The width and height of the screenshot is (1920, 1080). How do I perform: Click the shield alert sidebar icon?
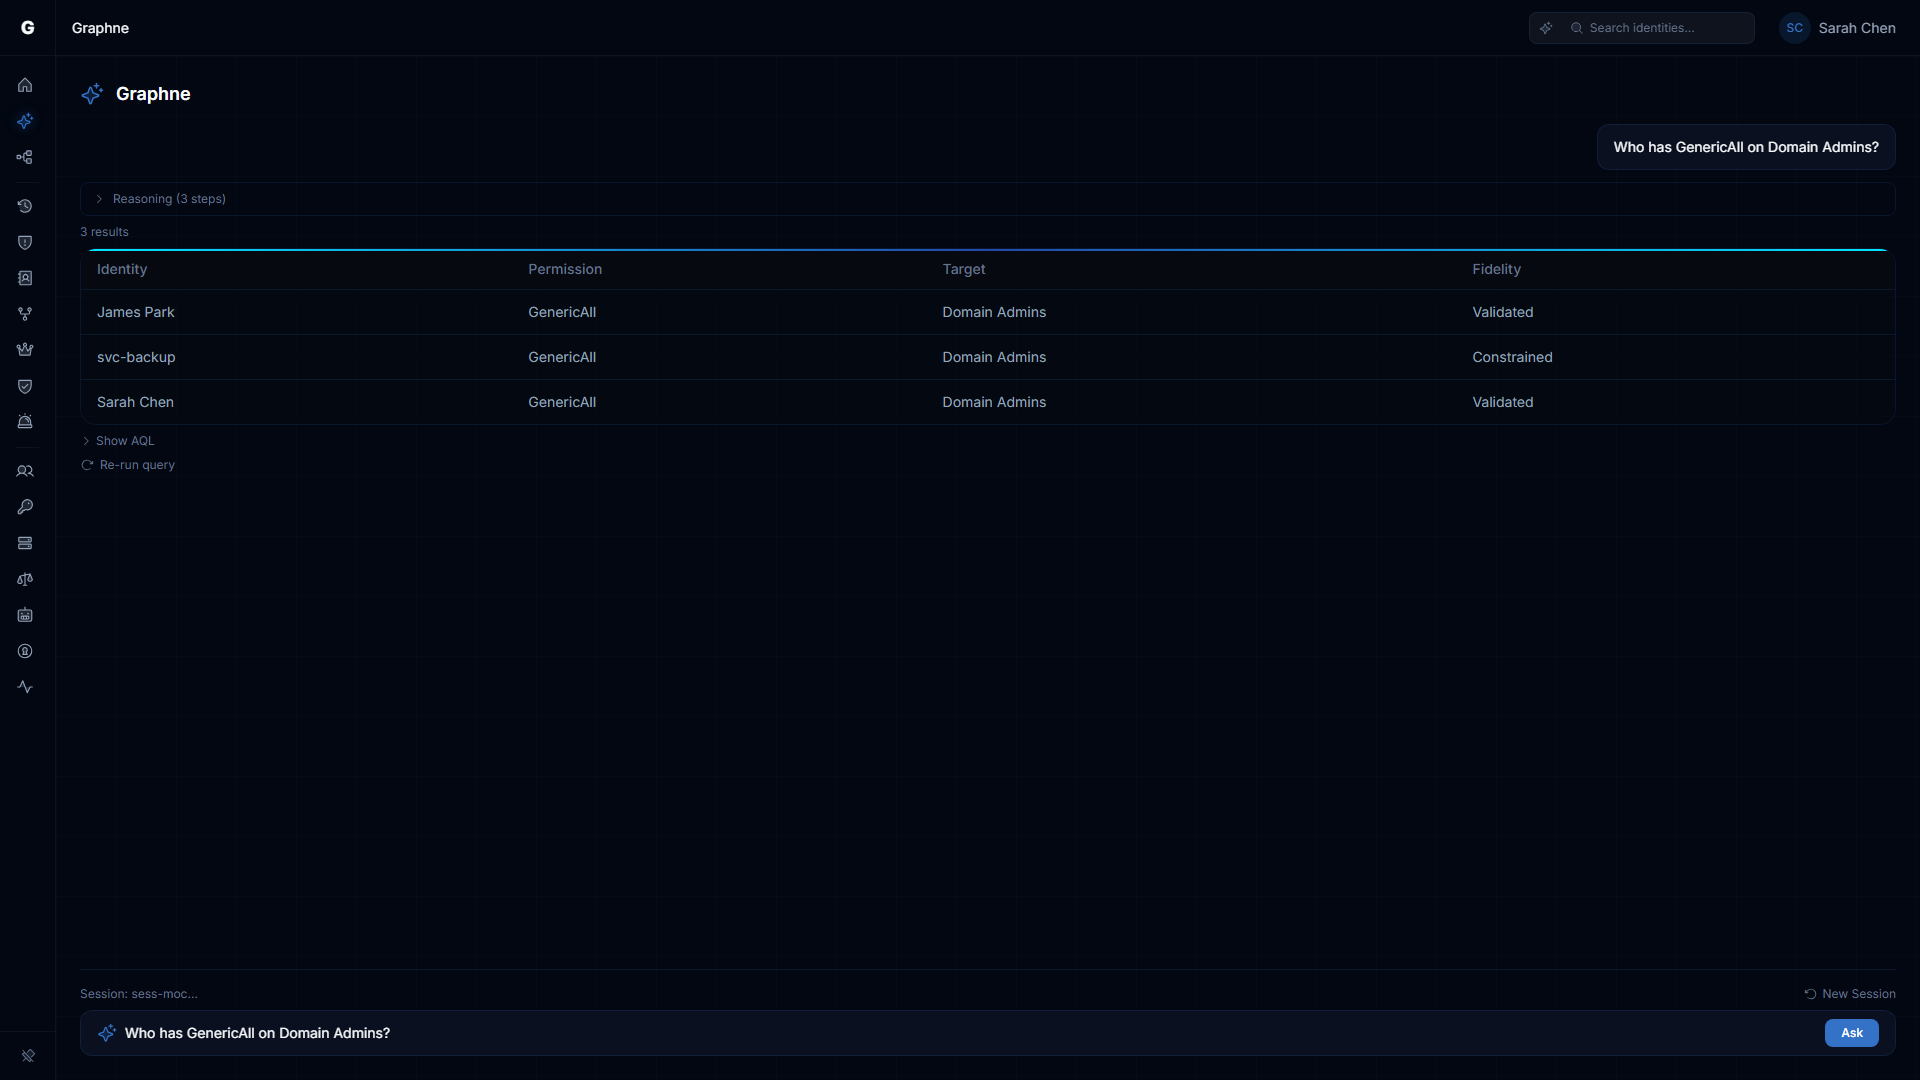tap(25, 242)
